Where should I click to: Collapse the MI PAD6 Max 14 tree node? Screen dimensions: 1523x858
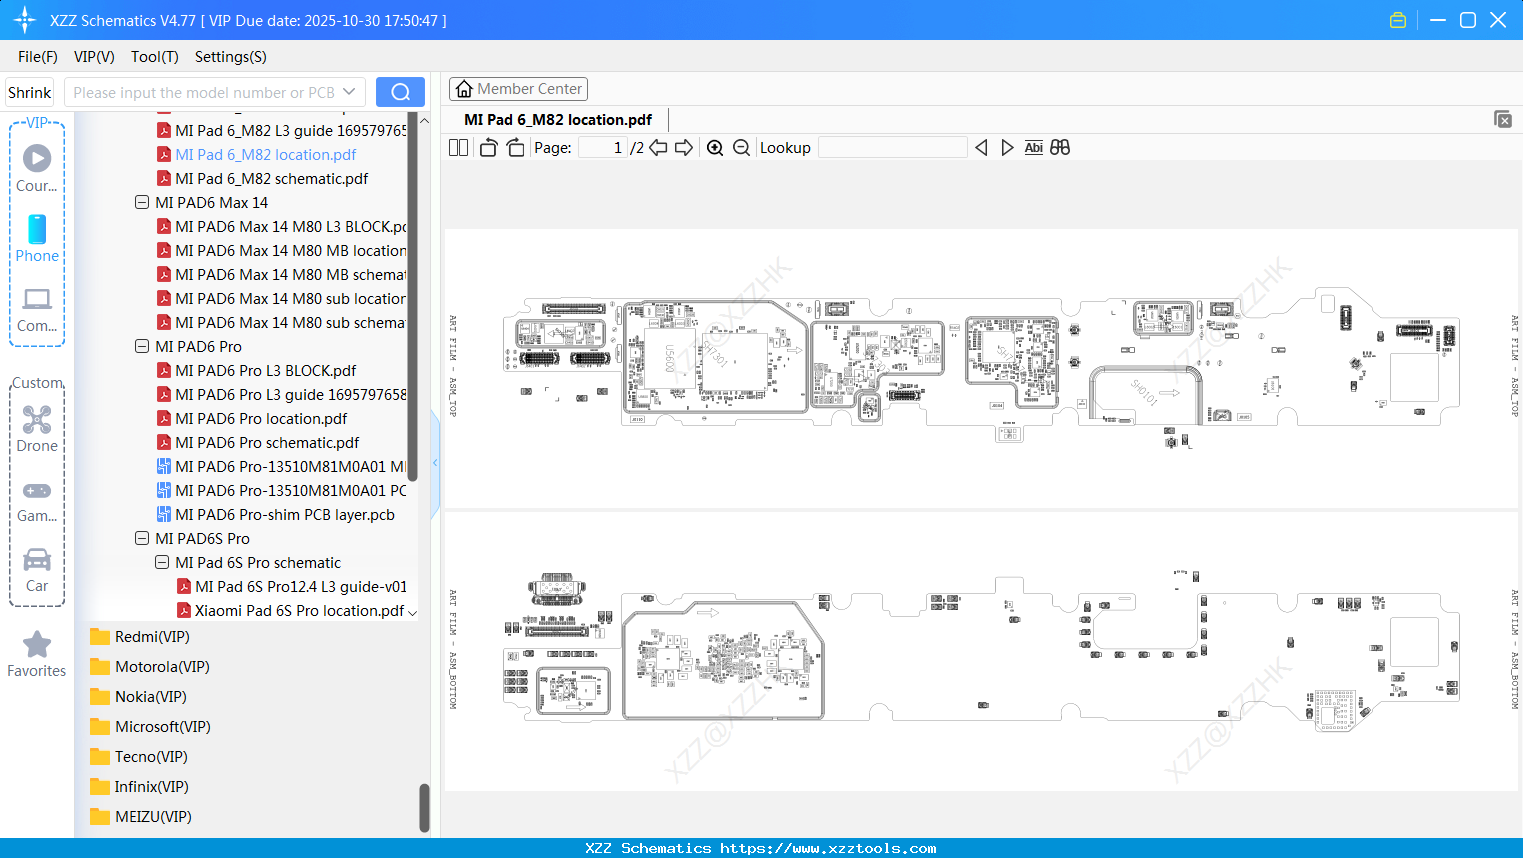point(142,203)
